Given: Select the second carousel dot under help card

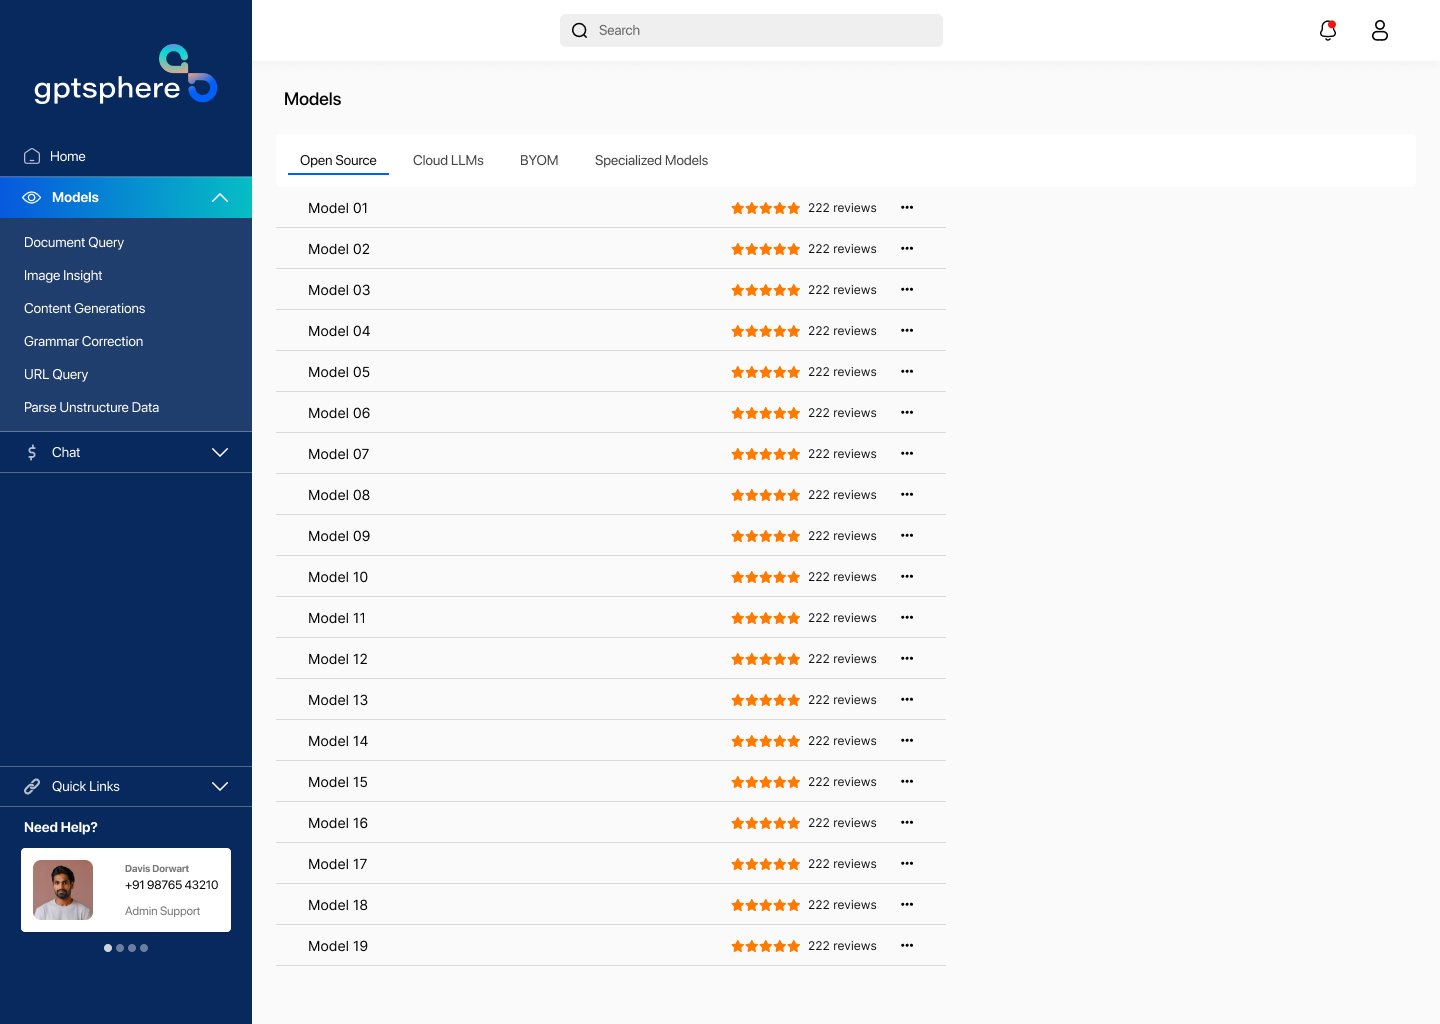Looking at the screenshot, I should [x=120, y=948].
